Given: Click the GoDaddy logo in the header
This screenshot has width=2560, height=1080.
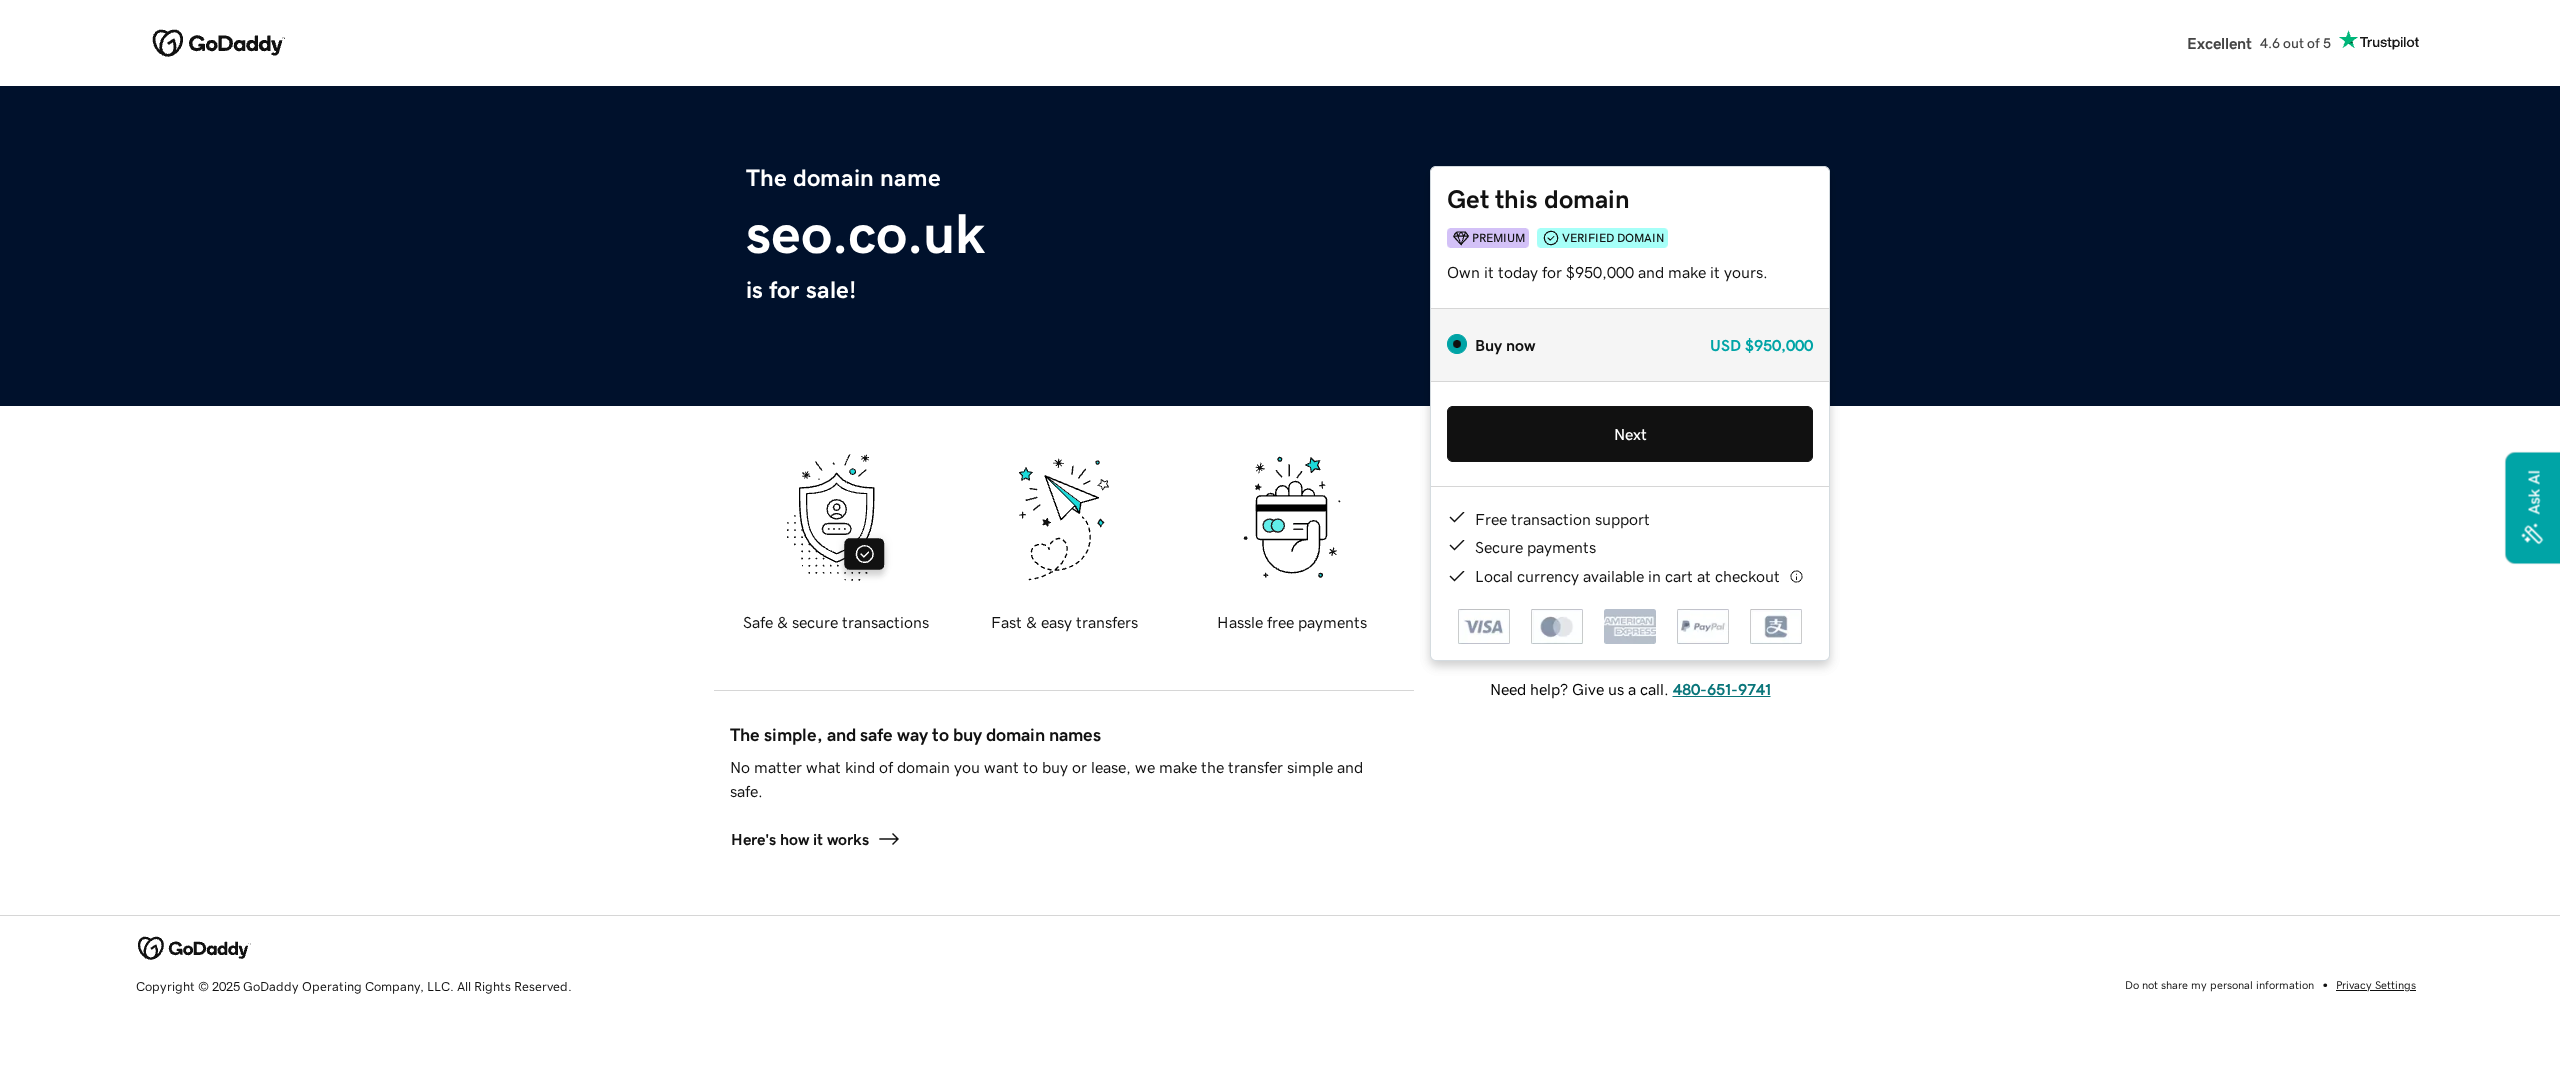Looking at the screenshot, I should (217, 43).
